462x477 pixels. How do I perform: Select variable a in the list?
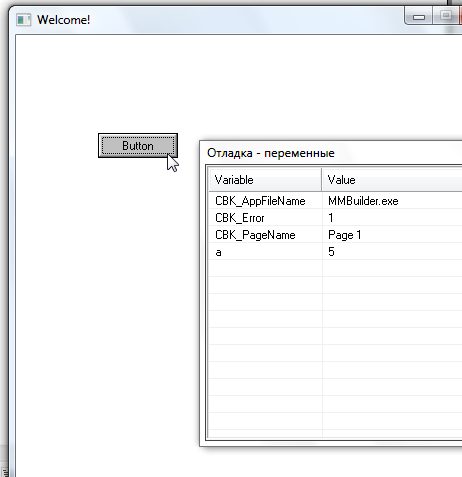335,252
